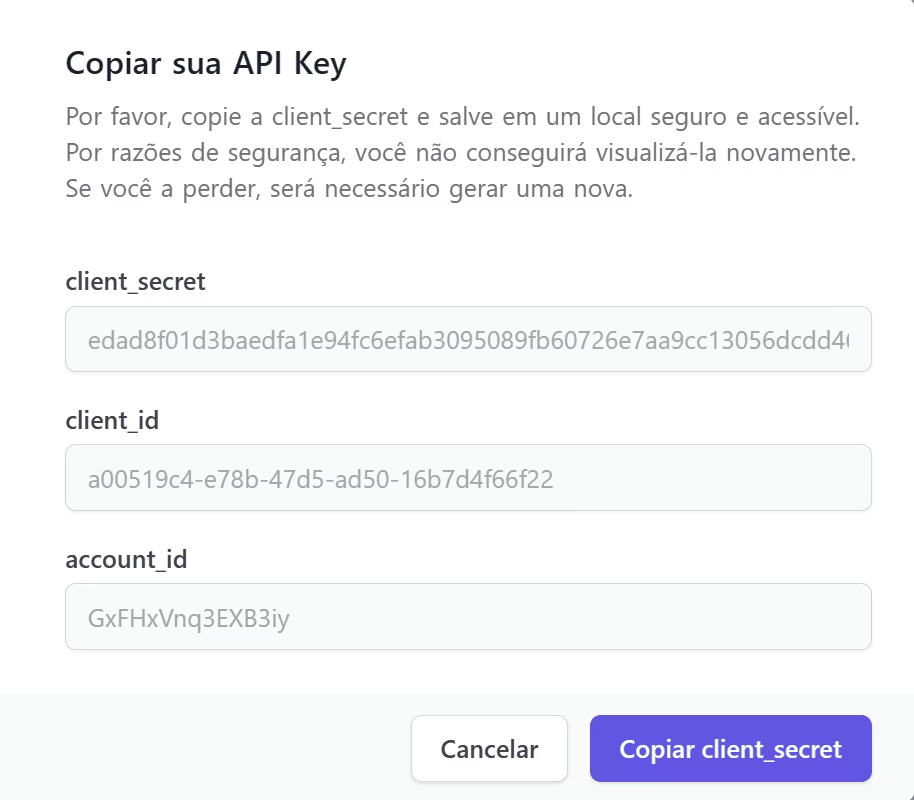The width and height of the screenshot is (914, 800).
Task: Select the account_id input field
Action: pos(467,617)
